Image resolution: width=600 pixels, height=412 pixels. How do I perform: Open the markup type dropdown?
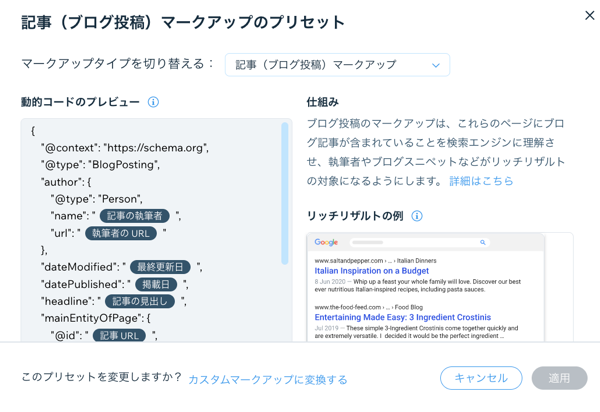[337, 65]
